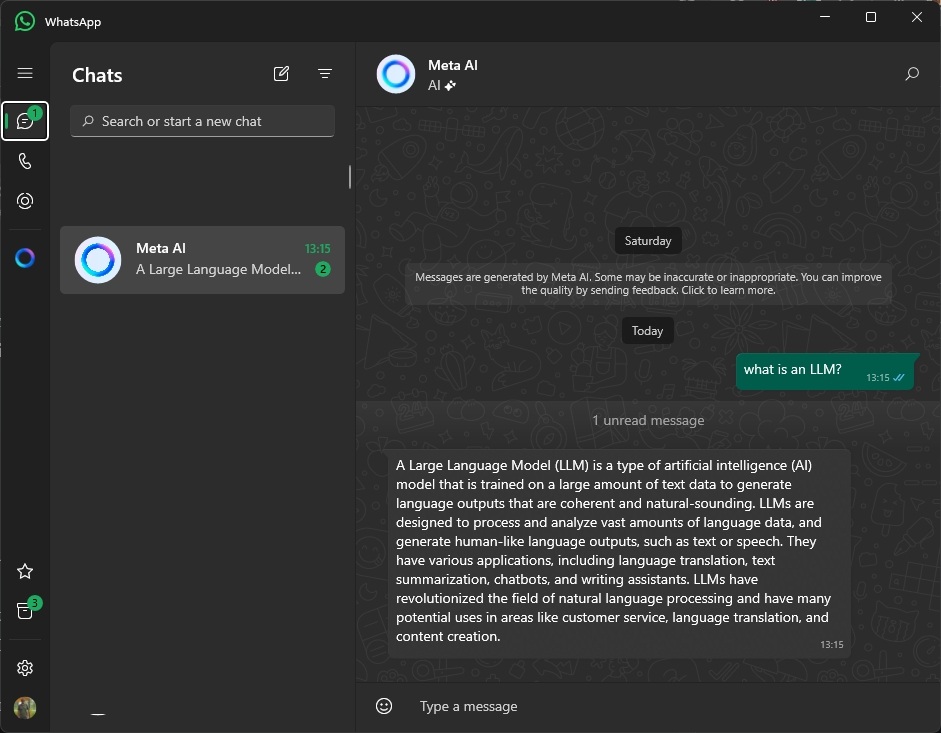The width and height of the screenshot is (941, 733).
Task: Open your profile picture in sidebar
Action: point(25,708)
